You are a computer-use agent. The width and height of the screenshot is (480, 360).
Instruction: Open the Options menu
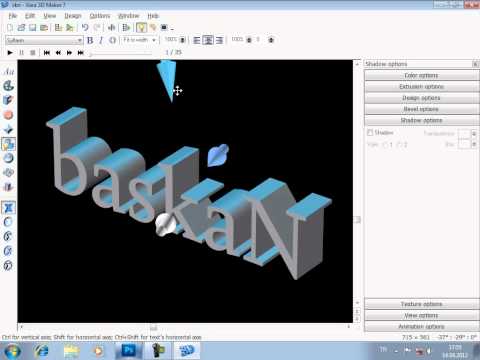point(100,16)
